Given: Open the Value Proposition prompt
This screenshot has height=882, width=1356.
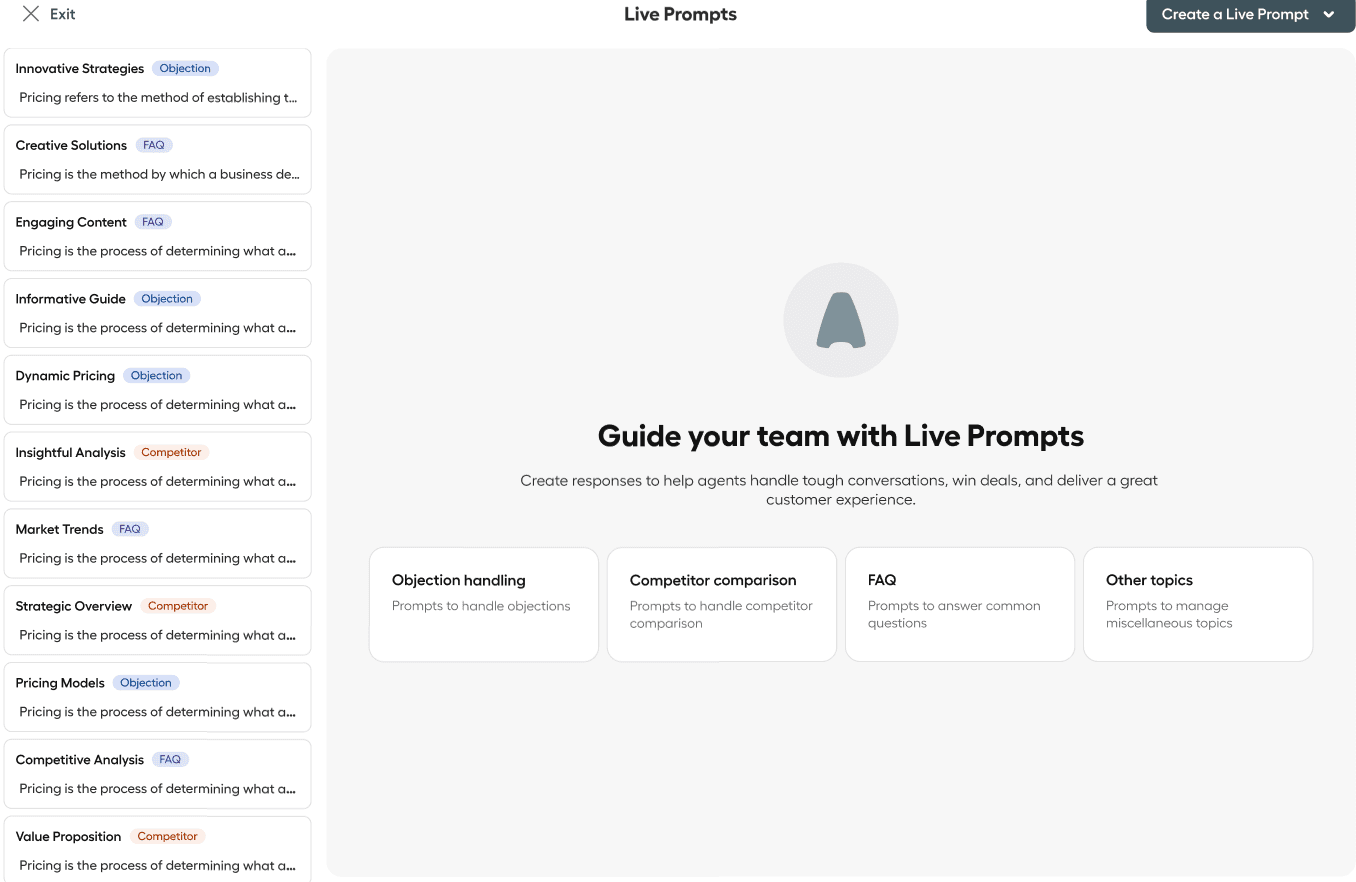Looking at the screenshot, I should (x=157, y=851).
